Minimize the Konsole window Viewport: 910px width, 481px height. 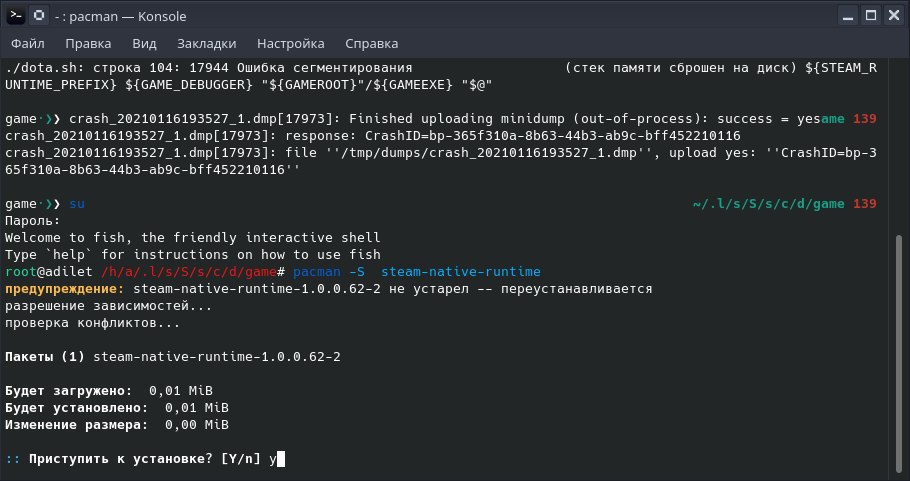click(848, 16)
